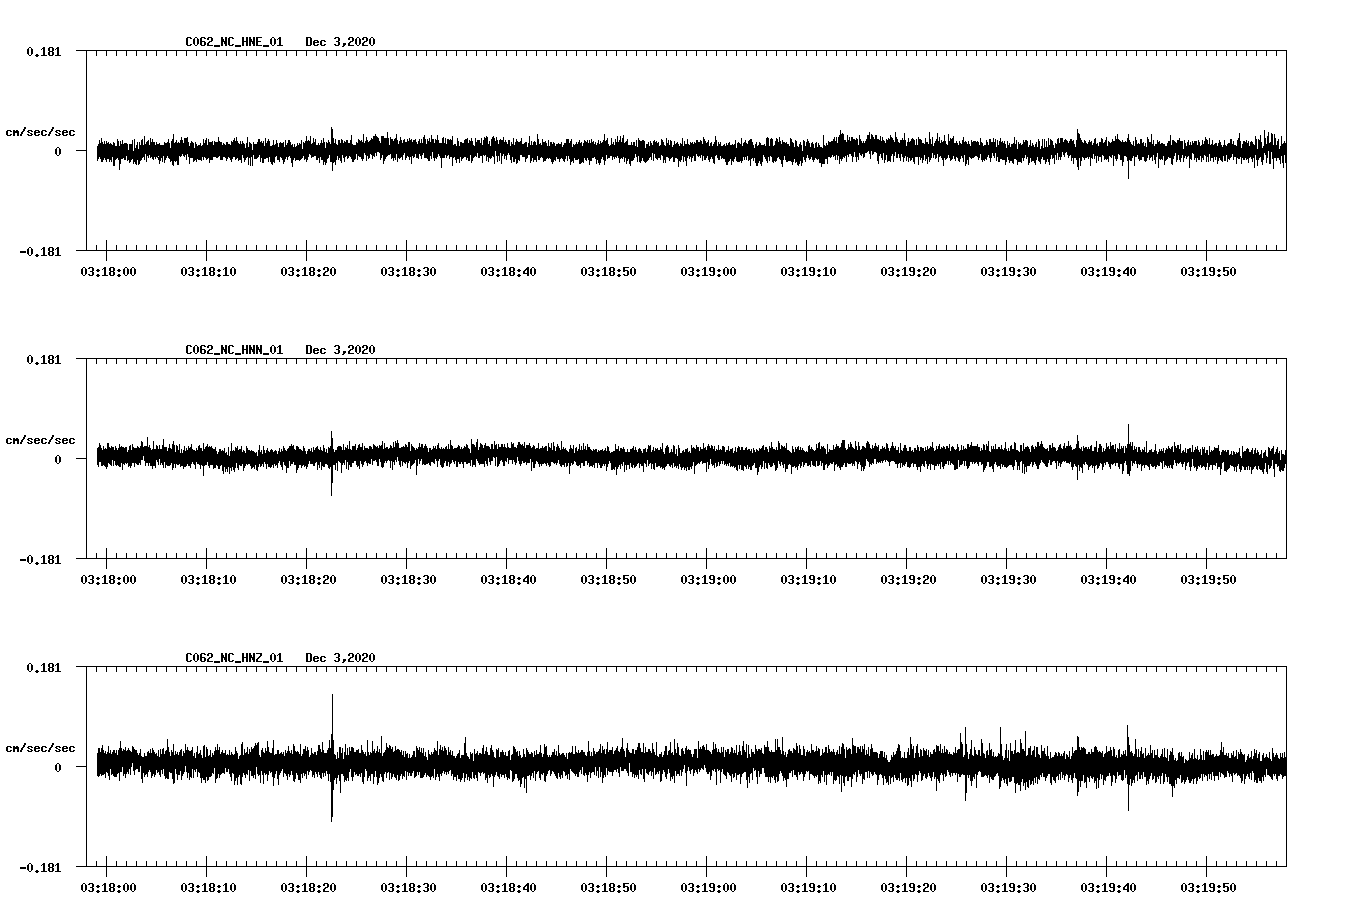Viewport: 1358px width, 924px height.
Task: Click the cm/sec/sec label on middle plot
Action: (x=42, y=439)
